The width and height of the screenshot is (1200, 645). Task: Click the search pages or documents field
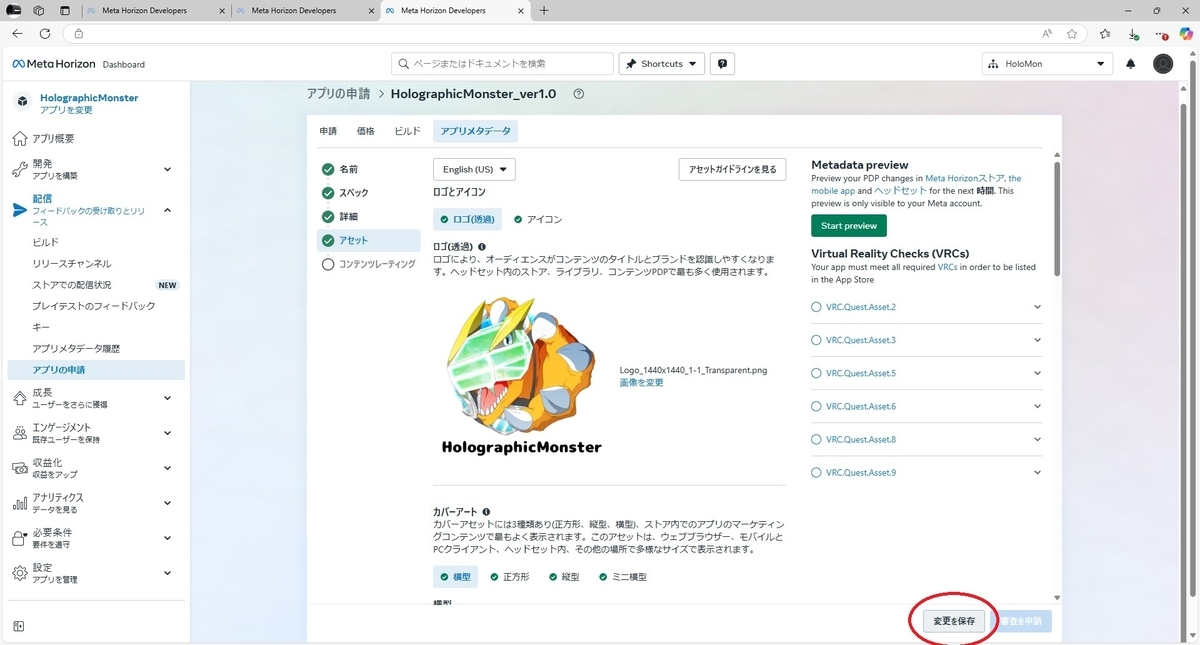click(x=502, y=64)
